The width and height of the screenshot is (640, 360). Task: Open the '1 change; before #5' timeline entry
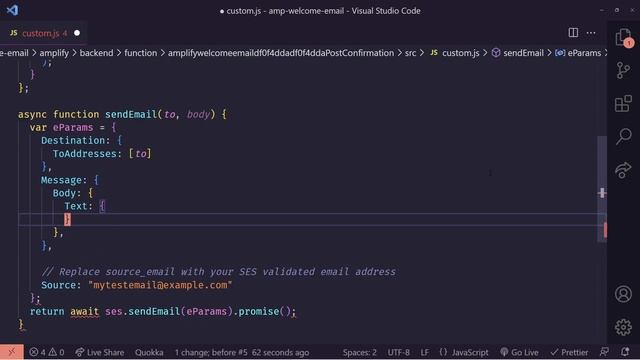click(x=242, y=352)
